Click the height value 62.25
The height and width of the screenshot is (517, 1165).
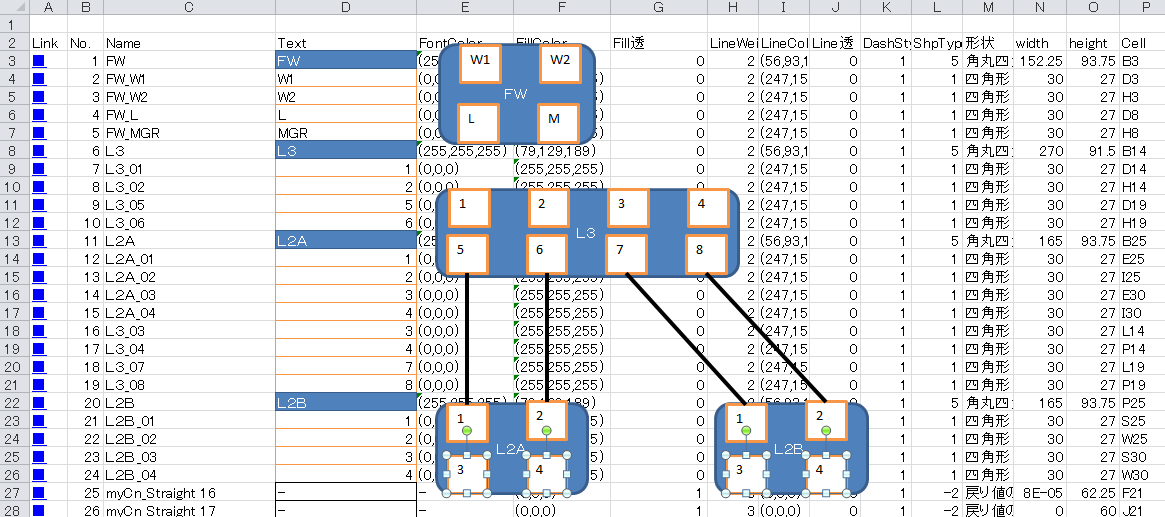pos(1093,492)
